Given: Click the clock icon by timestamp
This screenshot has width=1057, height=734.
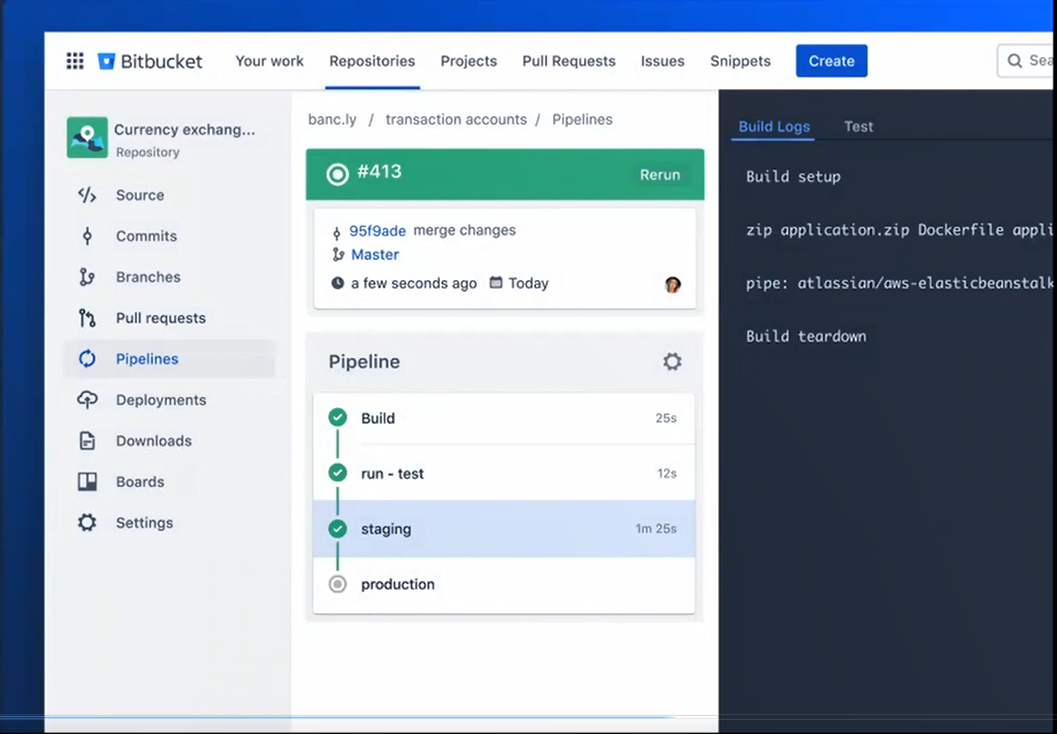Looking at the screenshot, I should coord(338,283).
